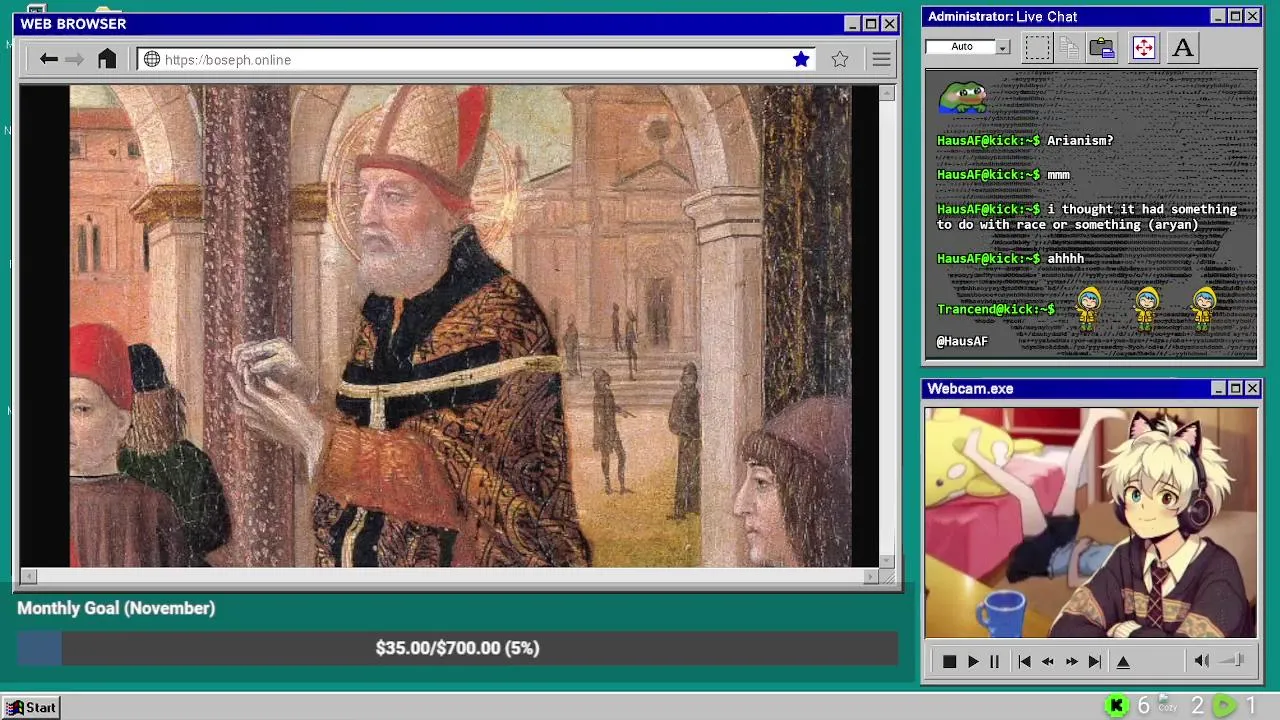Viewport: 1280px width, 720px height.
Task: Select the marquee selection tool in Live Chat
Action: 1037,47
